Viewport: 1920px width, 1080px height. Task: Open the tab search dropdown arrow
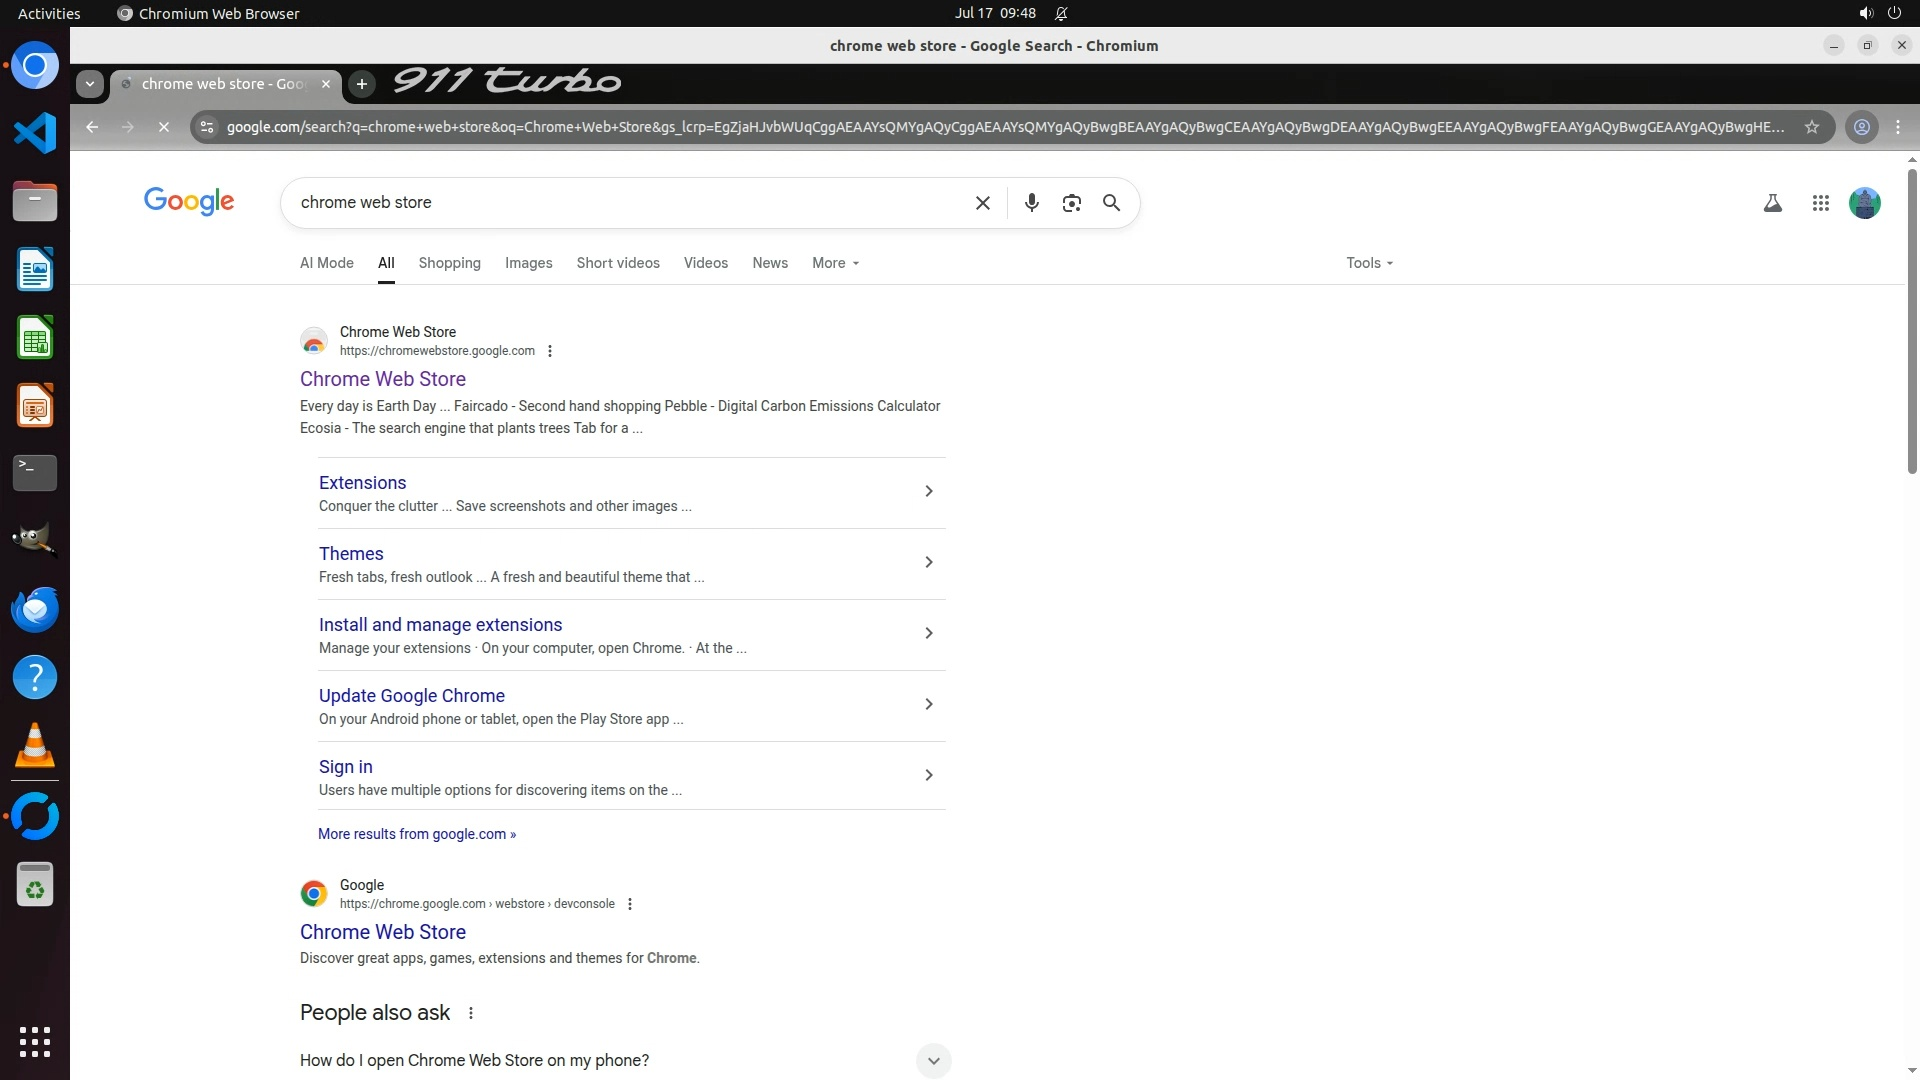point(90,84)
